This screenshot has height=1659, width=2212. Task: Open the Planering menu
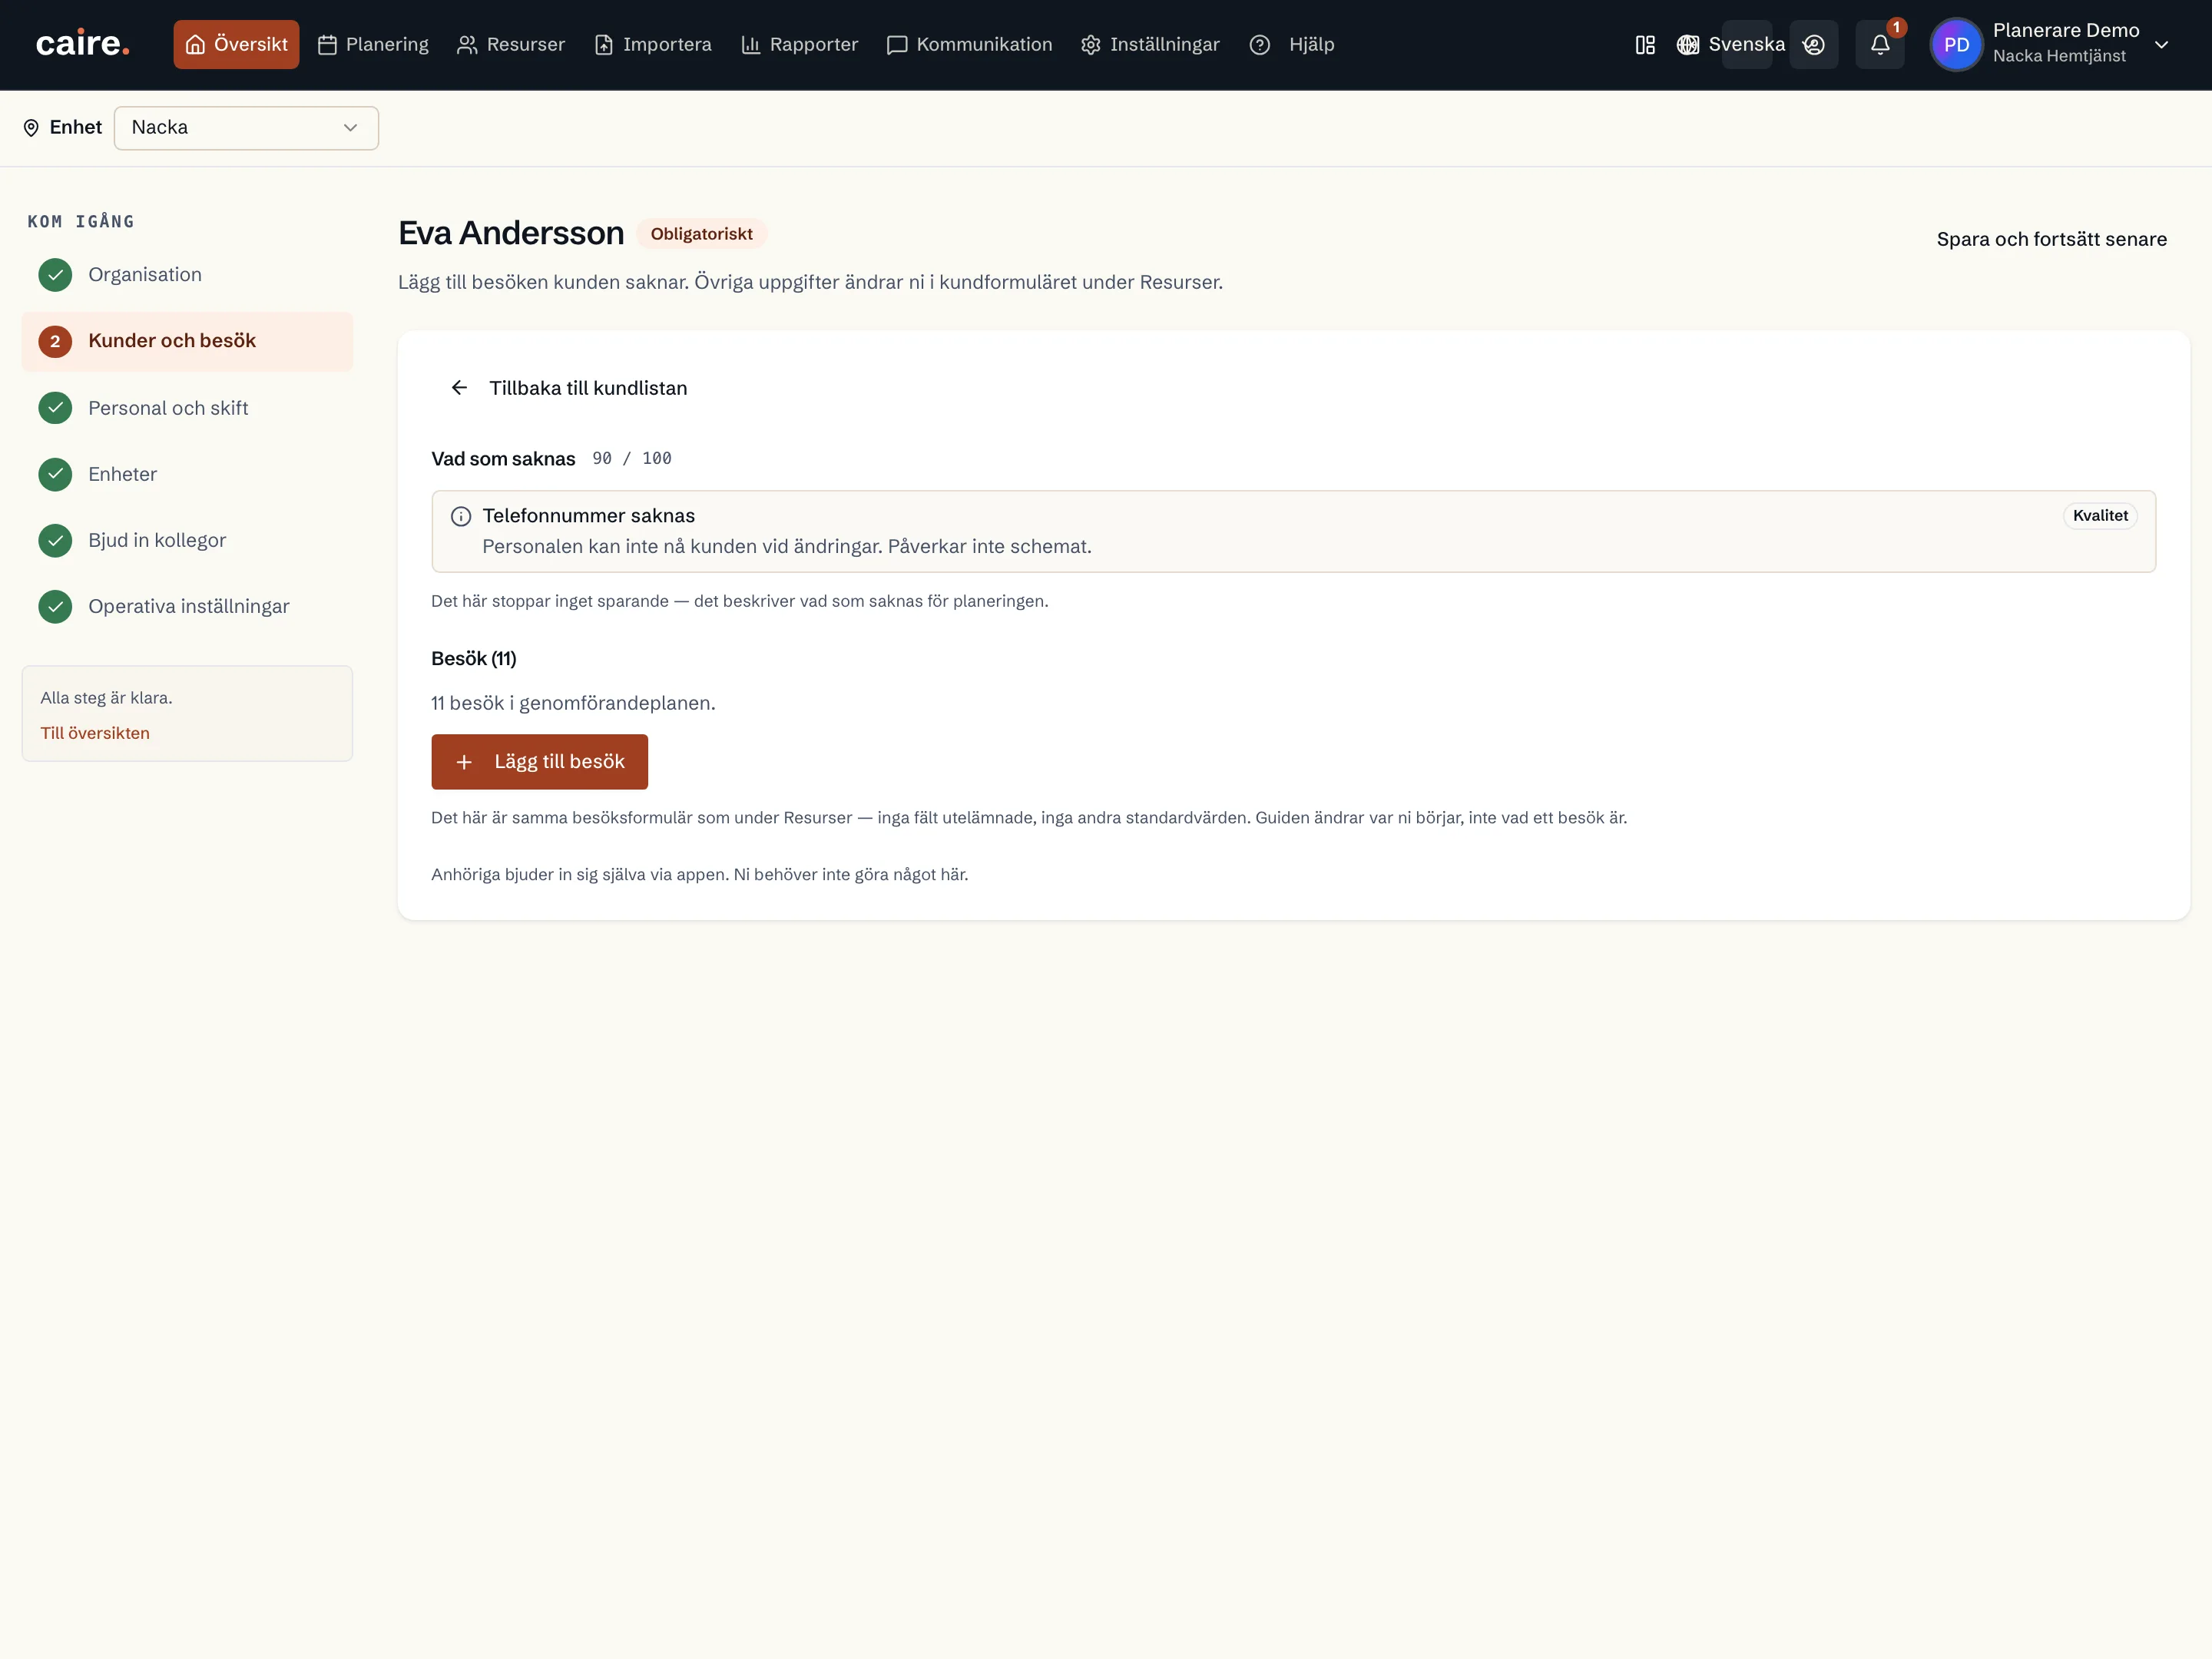373,45
